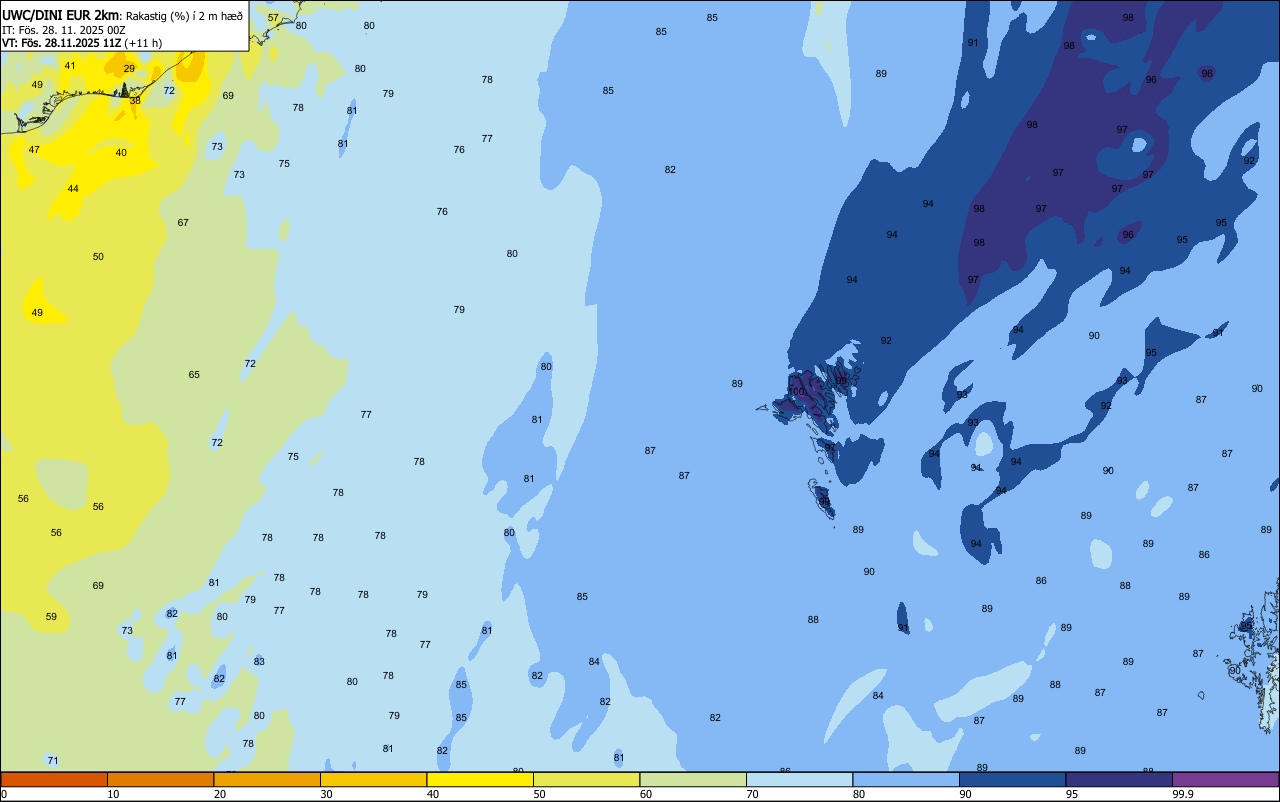
Task: Choose the 70–80 light blue legend swatch
Action: 799,779
